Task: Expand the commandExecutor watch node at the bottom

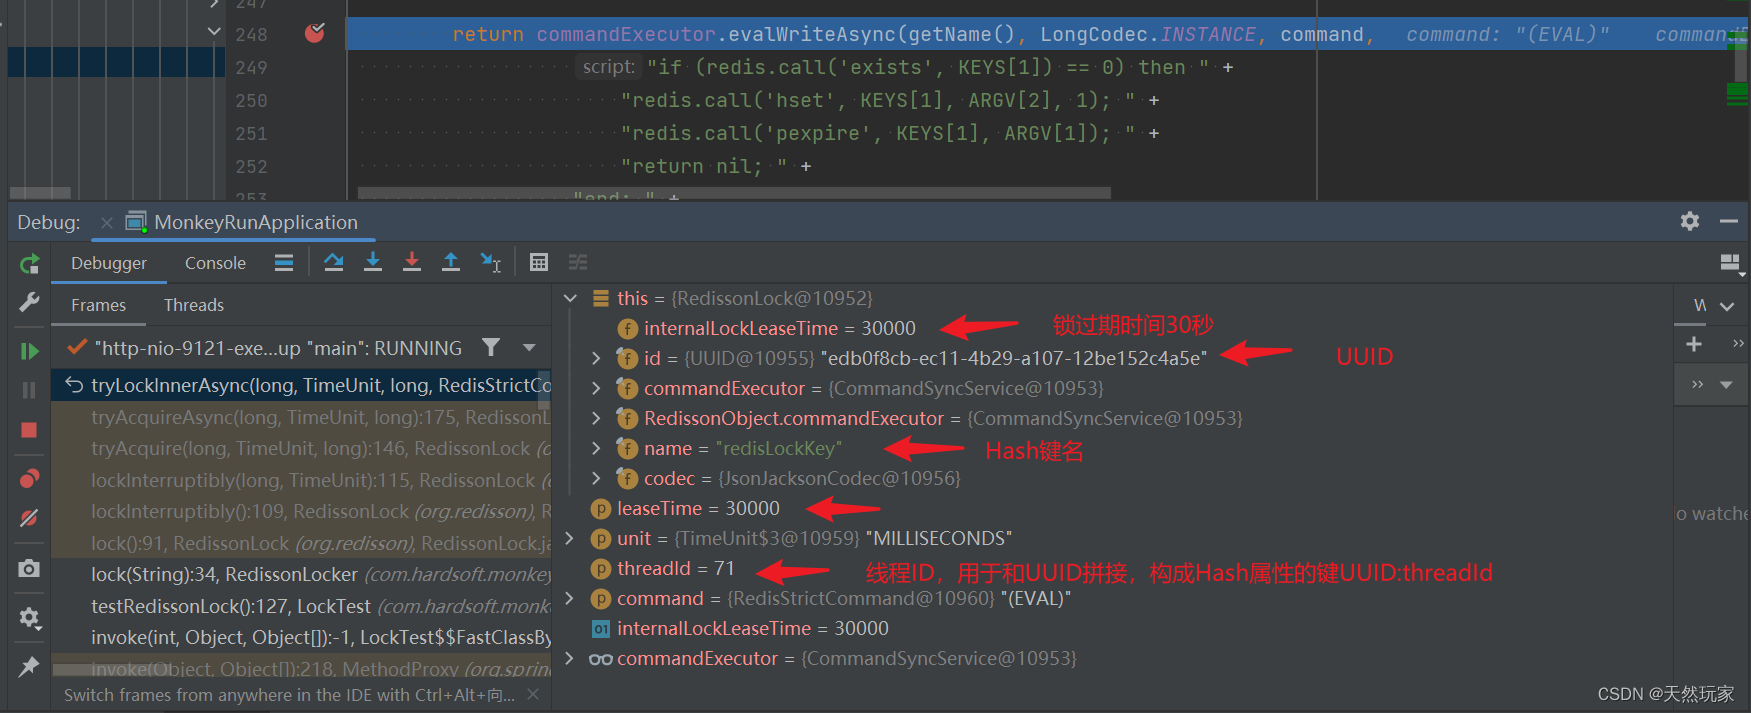Action: (570, 658)
